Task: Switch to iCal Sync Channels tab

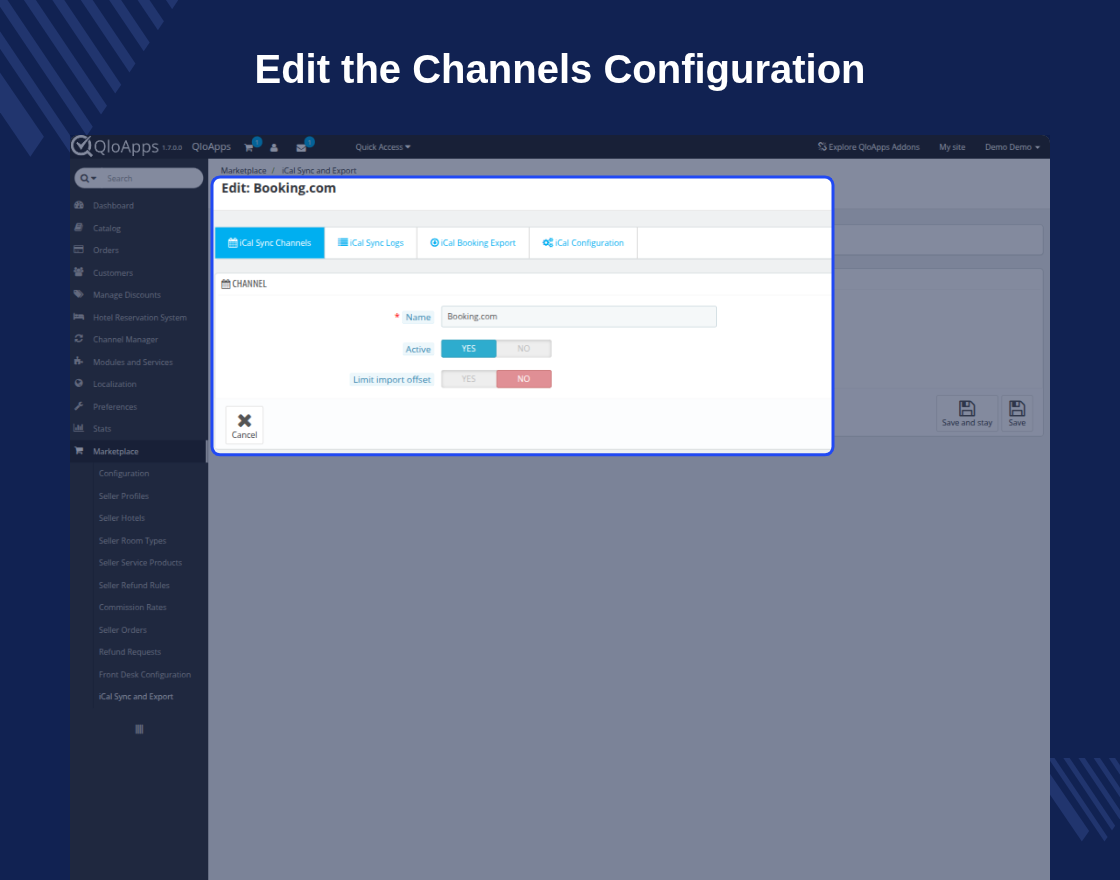Action: (x=269, y=243)
